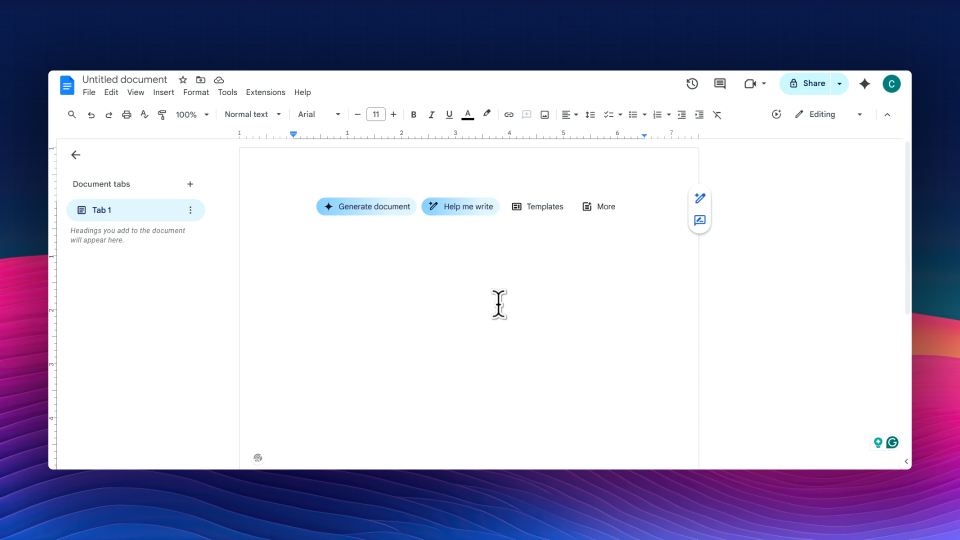Screen dimensions: 960x540
Task: Clear formatting
Action: point(717,114)
